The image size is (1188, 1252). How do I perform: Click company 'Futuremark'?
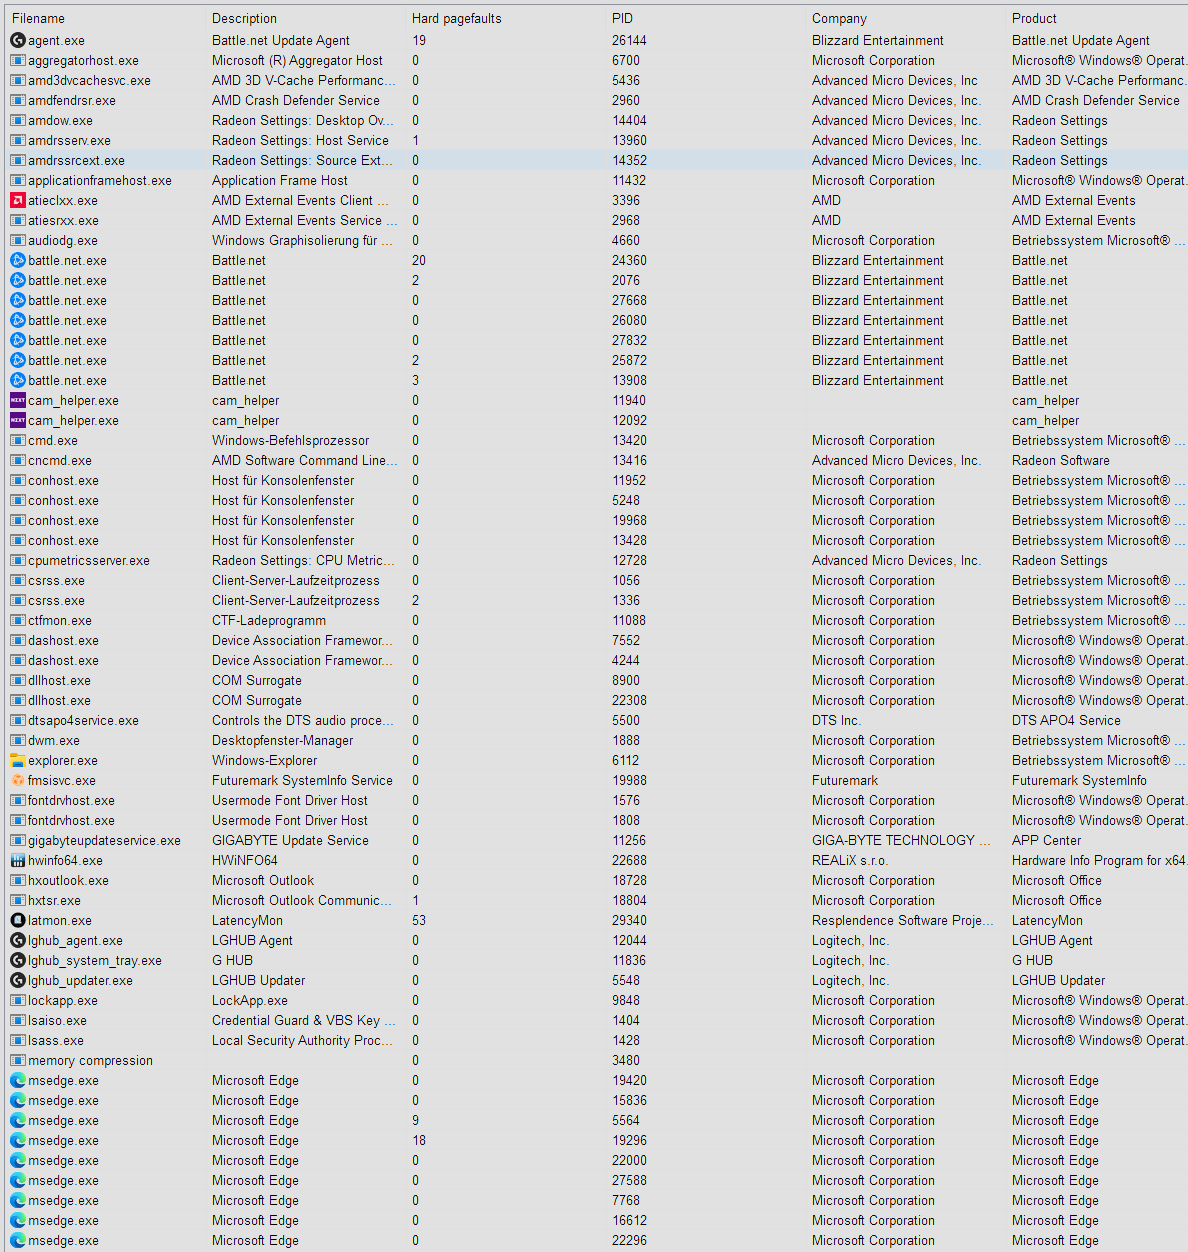845,781
